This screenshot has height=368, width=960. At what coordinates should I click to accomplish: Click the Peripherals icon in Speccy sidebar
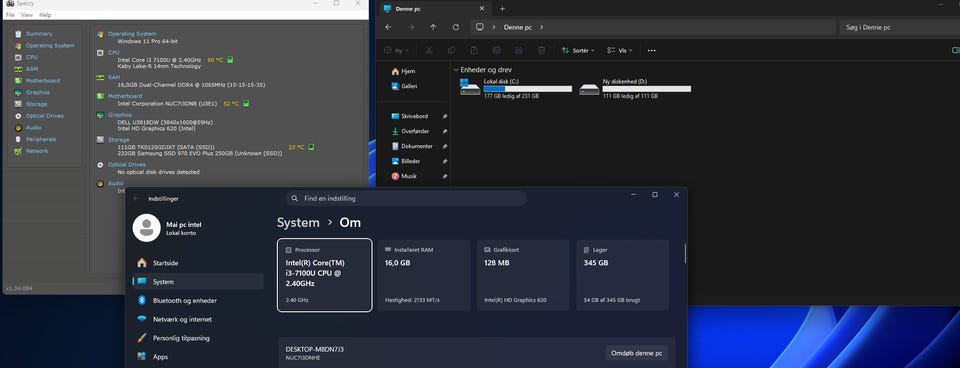pos(18,139)
